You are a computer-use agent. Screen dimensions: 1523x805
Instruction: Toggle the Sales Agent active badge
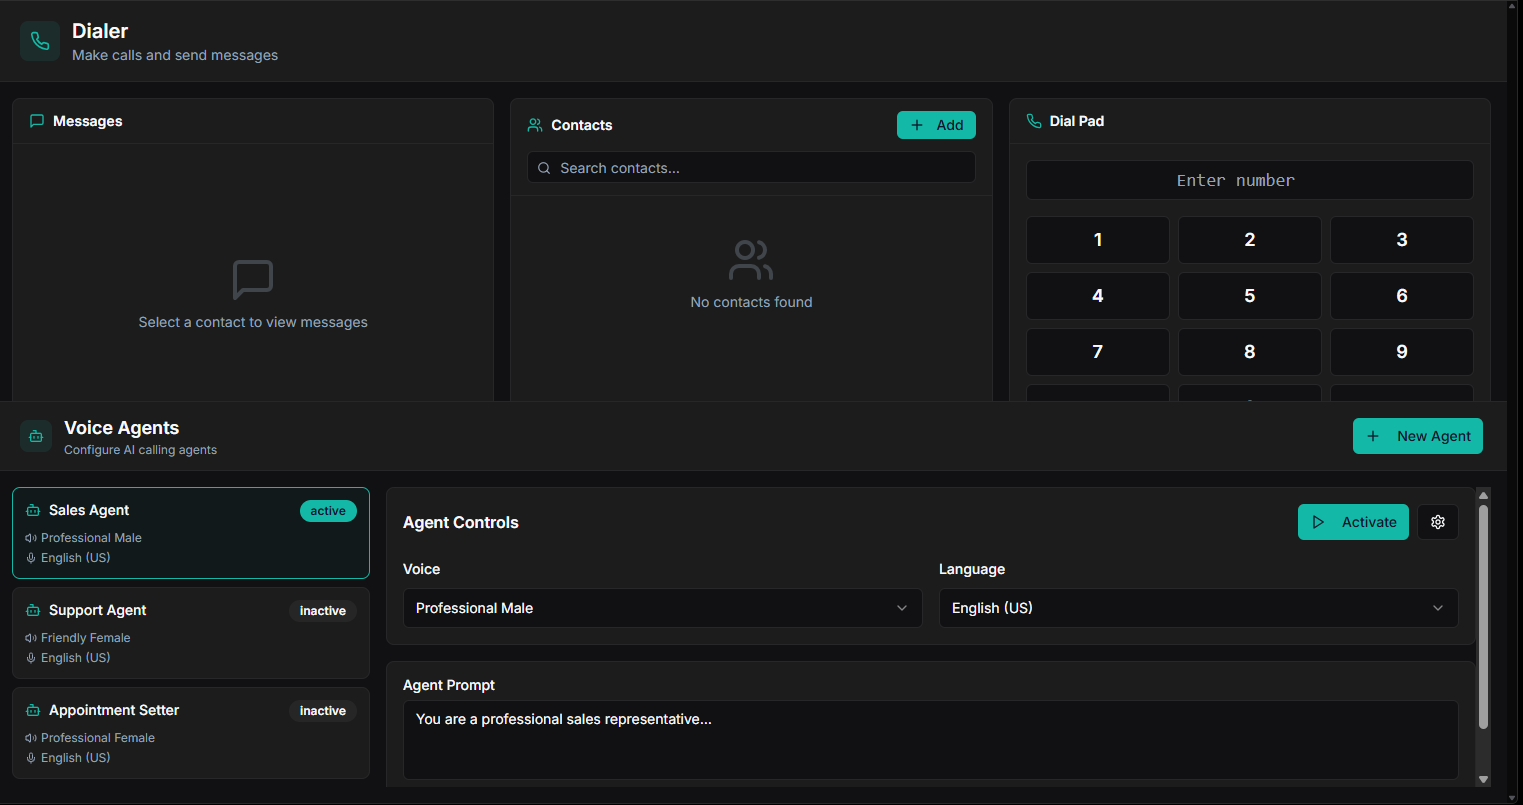click(328, 511)
